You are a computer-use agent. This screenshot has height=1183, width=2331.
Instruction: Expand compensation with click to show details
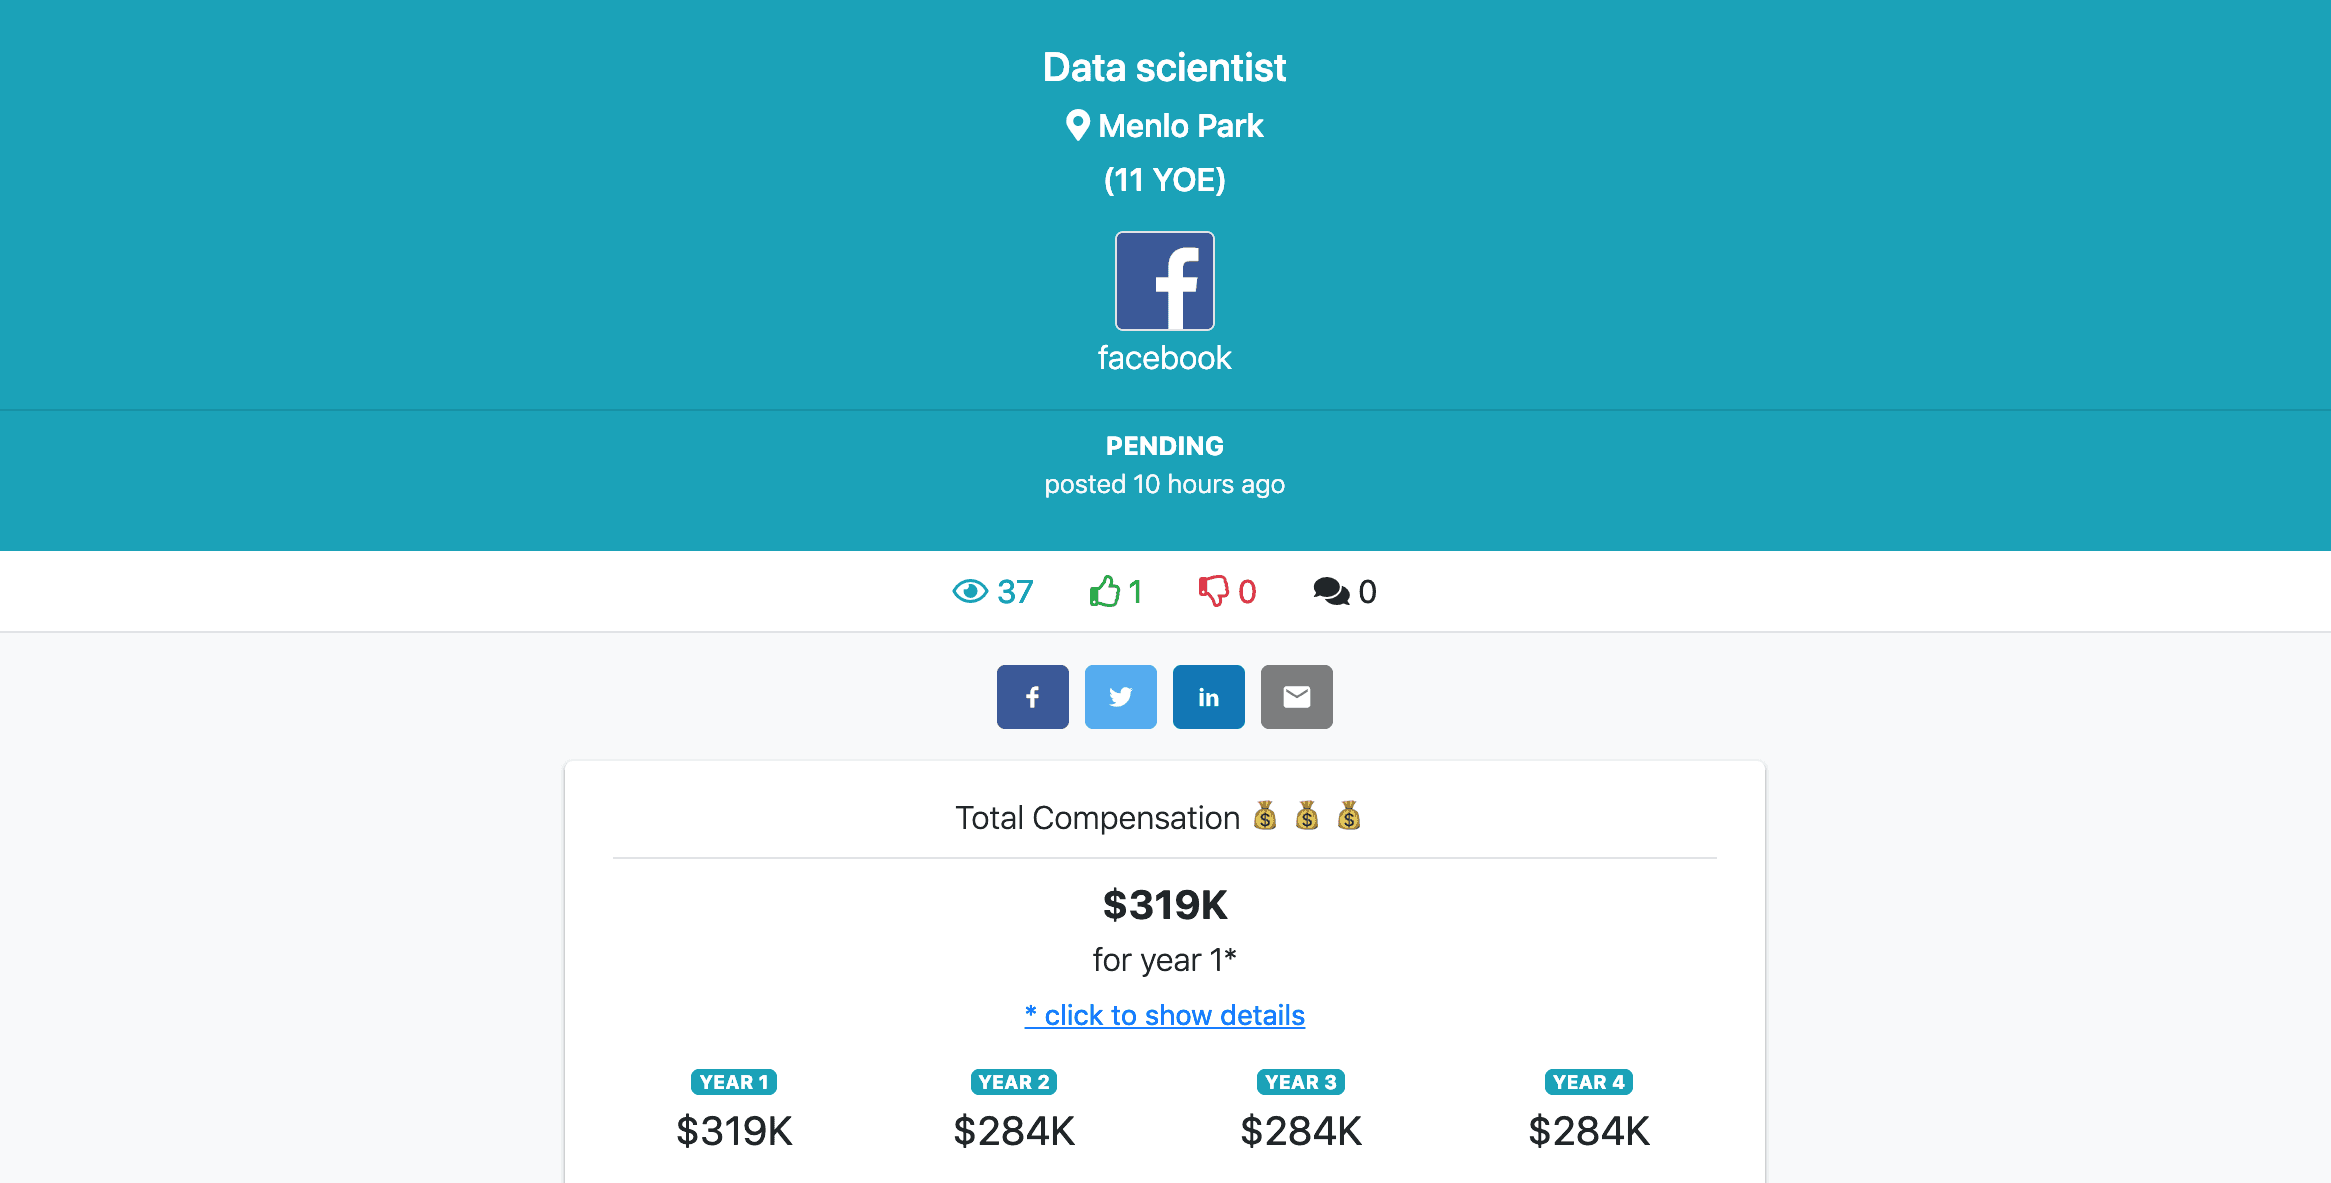(x=1165, y=1015)
